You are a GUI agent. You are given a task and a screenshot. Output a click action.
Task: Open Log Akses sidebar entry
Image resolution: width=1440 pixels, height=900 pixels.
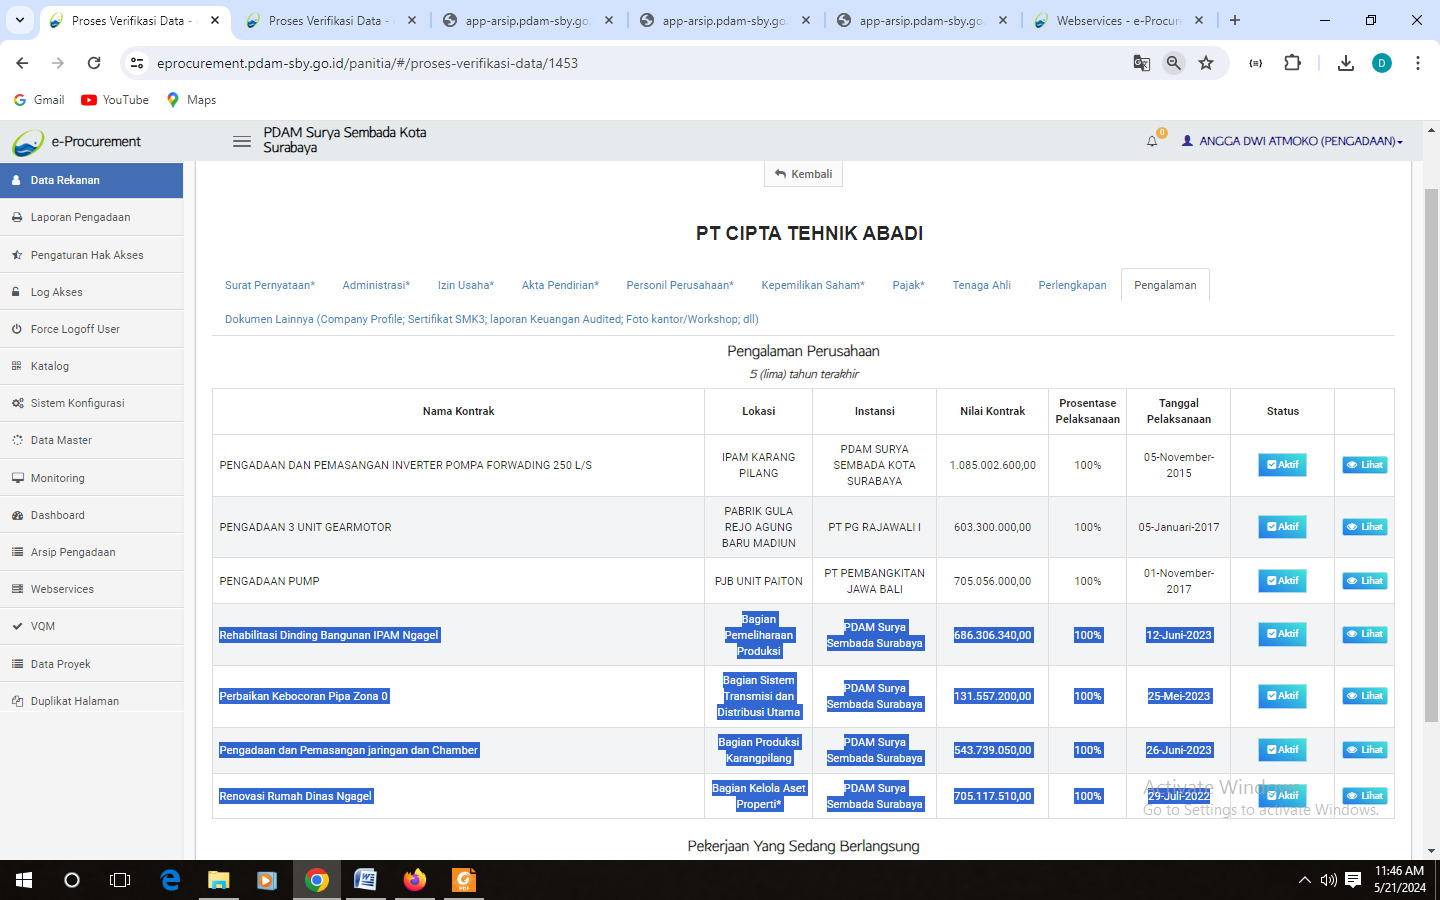[x=91, y=292]
